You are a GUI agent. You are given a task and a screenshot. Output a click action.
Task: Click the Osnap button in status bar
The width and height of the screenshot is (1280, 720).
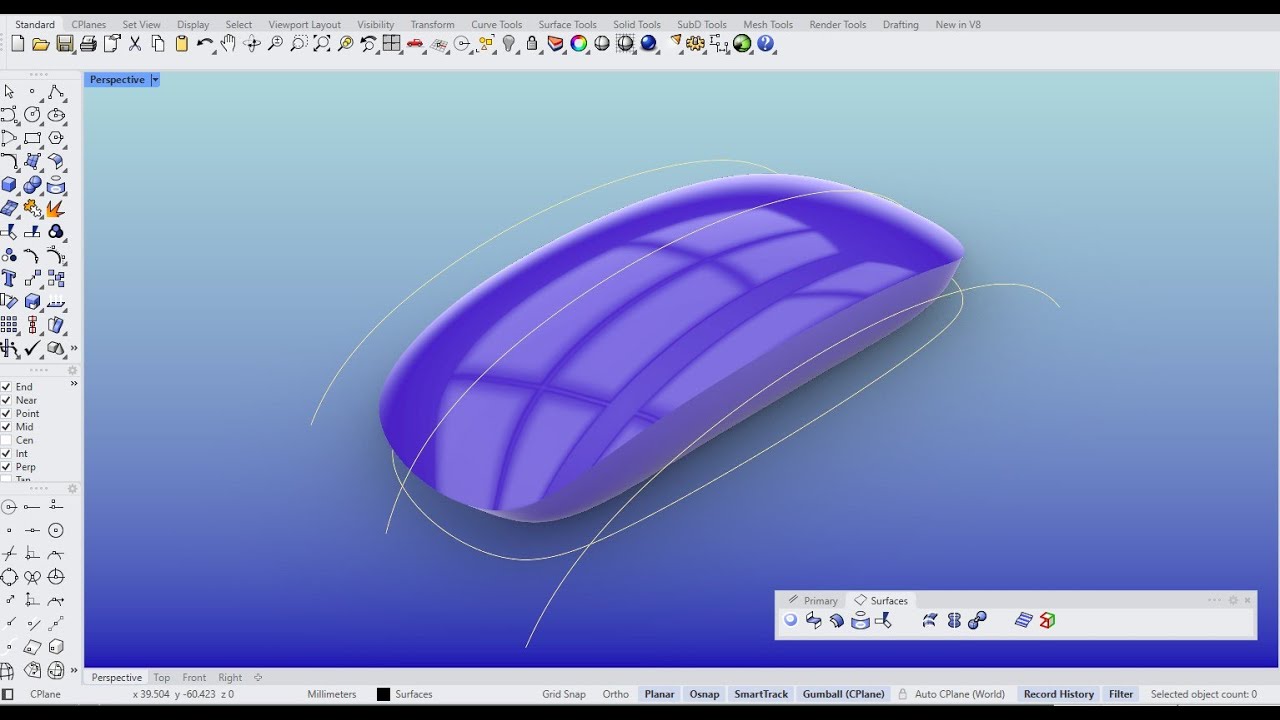click(x=704, y=694)
